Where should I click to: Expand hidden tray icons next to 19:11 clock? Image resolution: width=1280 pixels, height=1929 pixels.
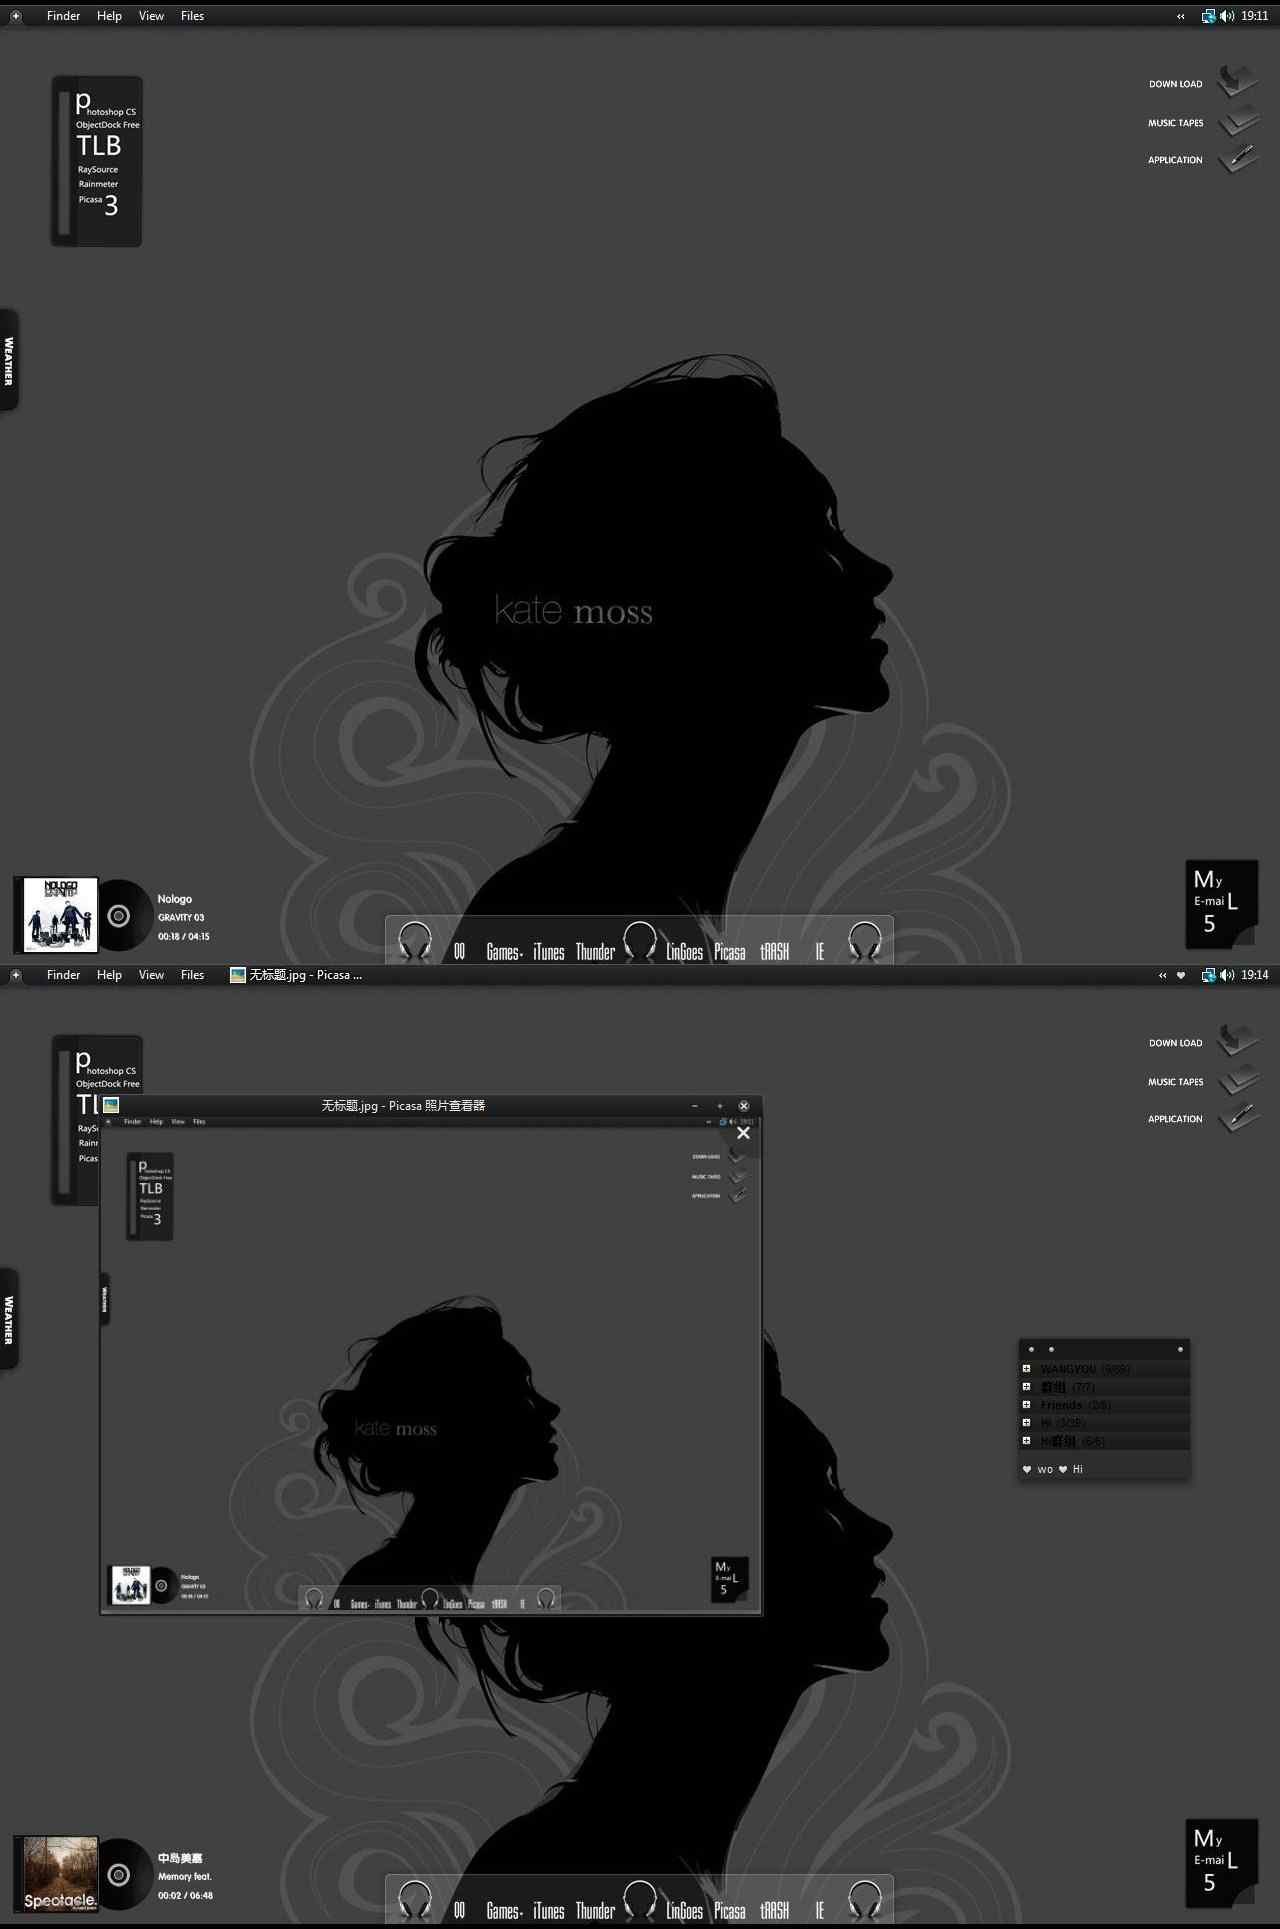point(1181,16)
